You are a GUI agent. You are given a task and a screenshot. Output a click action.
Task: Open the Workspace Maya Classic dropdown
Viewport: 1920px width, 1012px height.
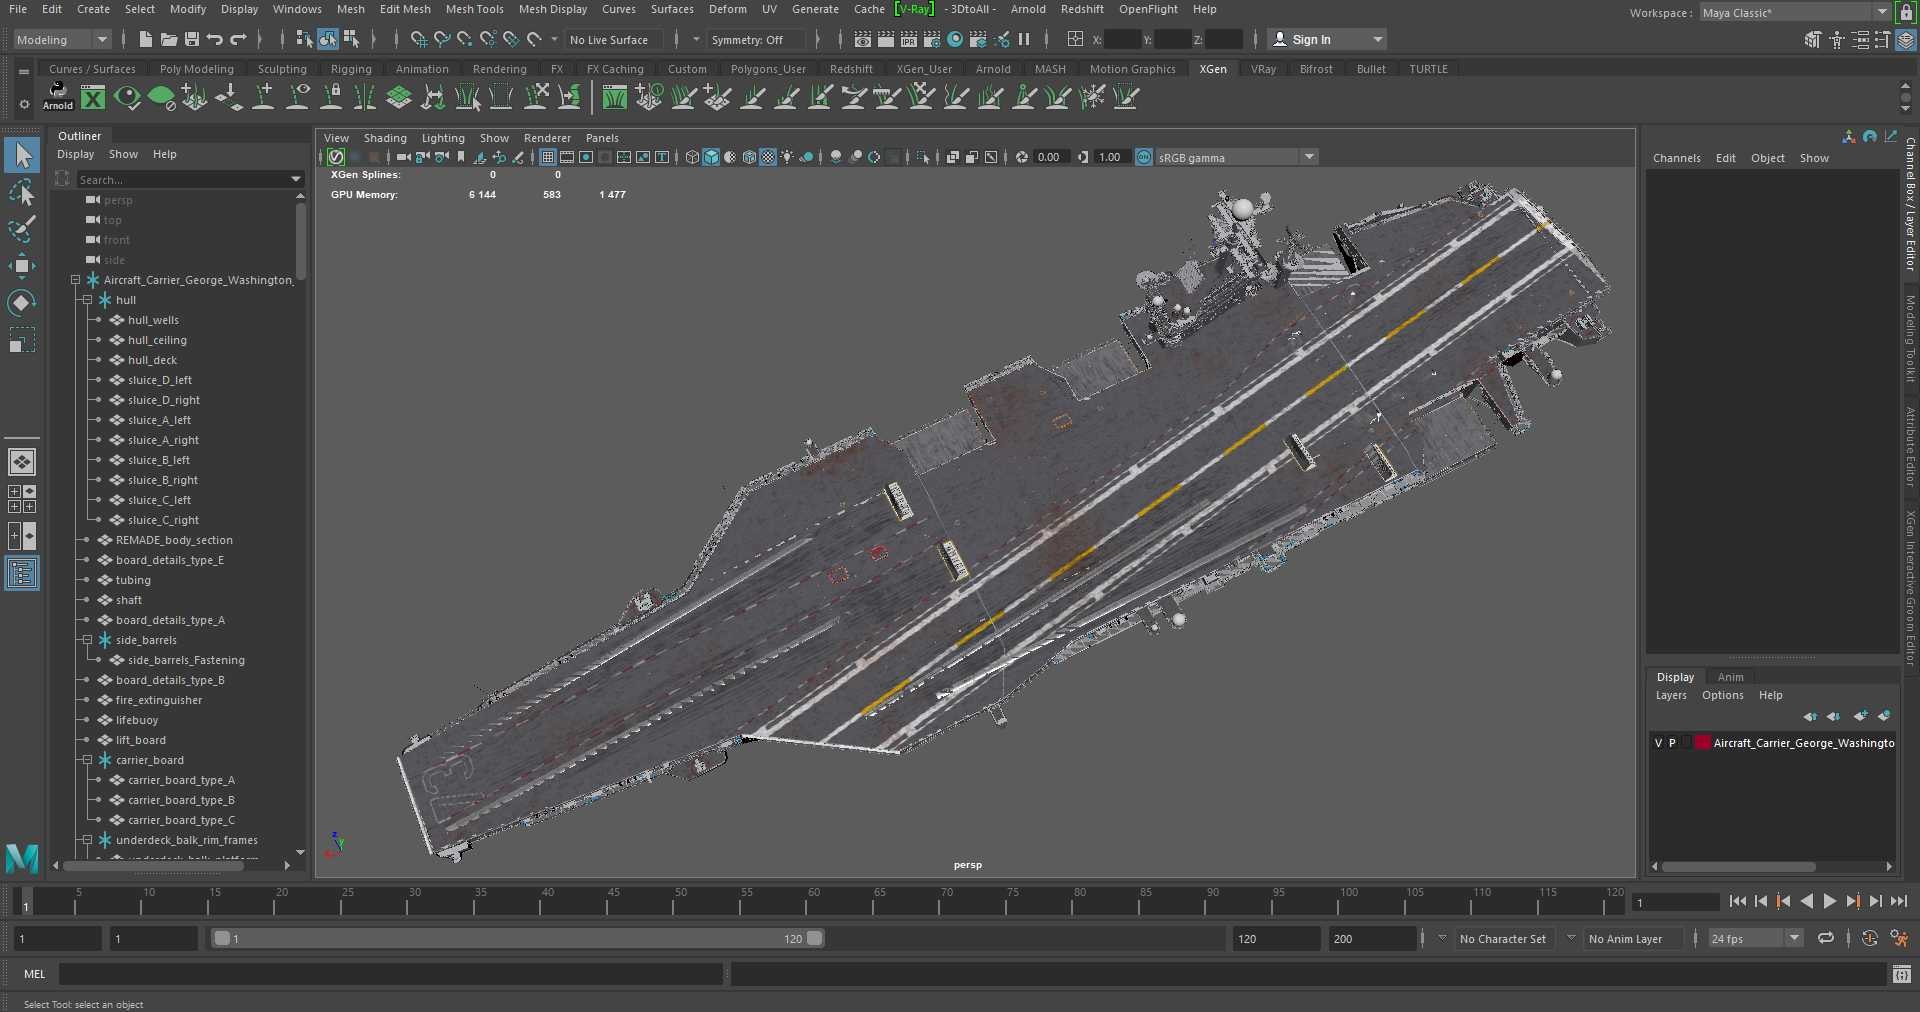click(x=1795, y=13)
